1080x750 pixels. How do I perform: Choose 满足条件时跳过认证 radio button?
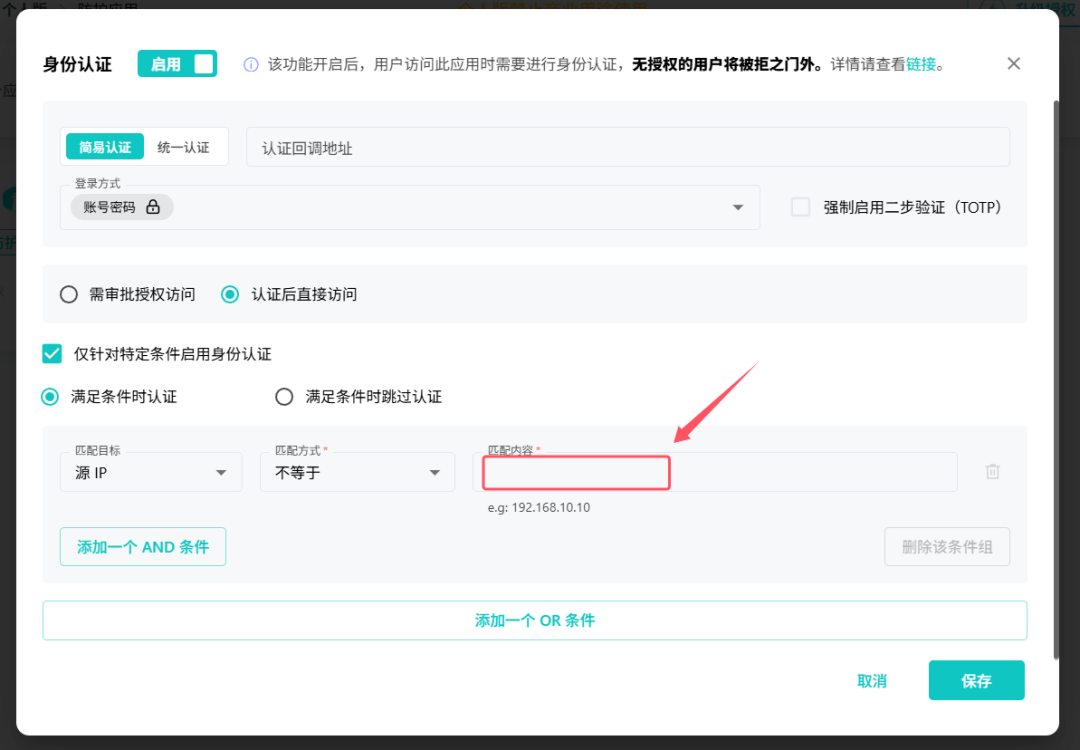click(x=284, y=397)
